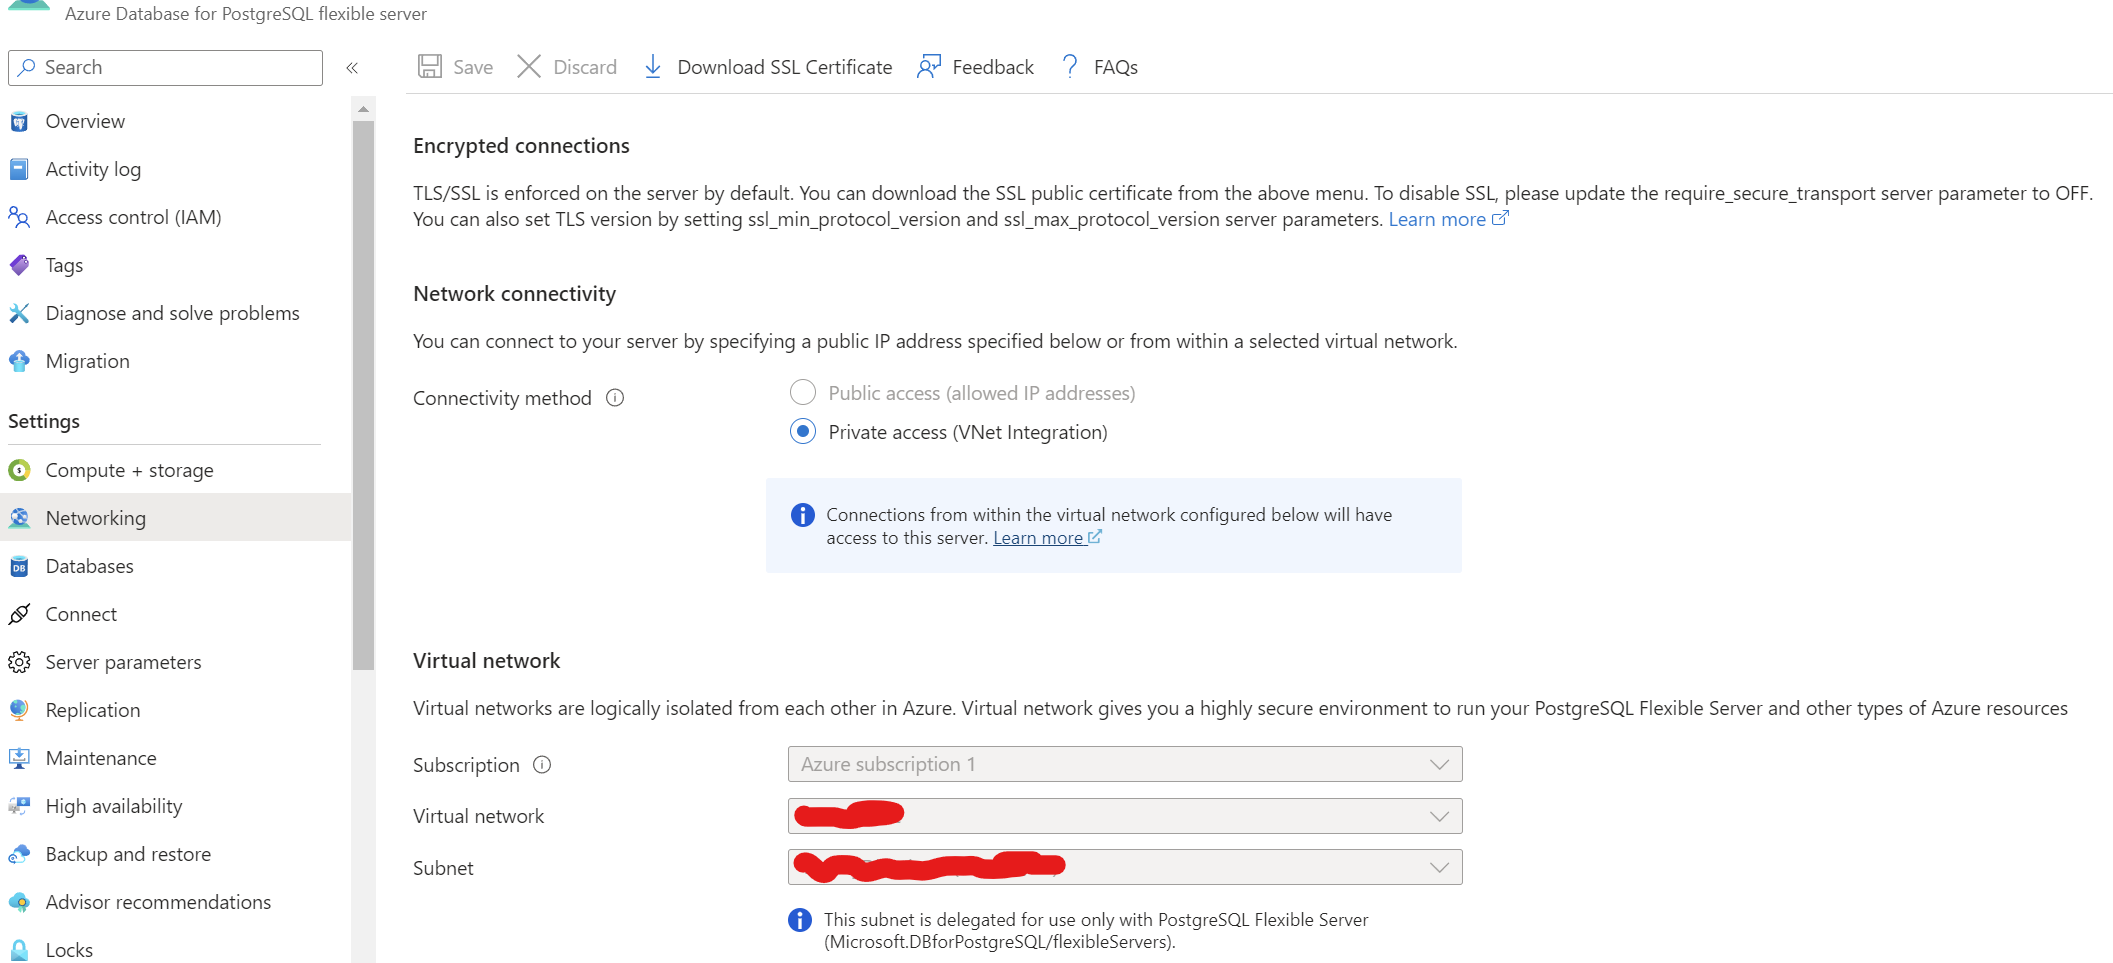Viewport: 2113px width, 963px height.
Task: Click the Backup and restore icon
Action: click(20, 854)
